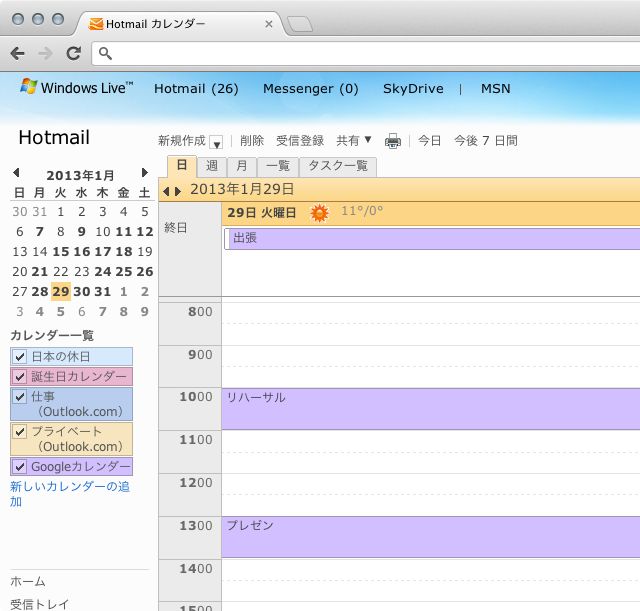Select date 12 in mini calendar
Viewport: 640px width, 611px height.
pyautogui.click(x=144, y=231)
